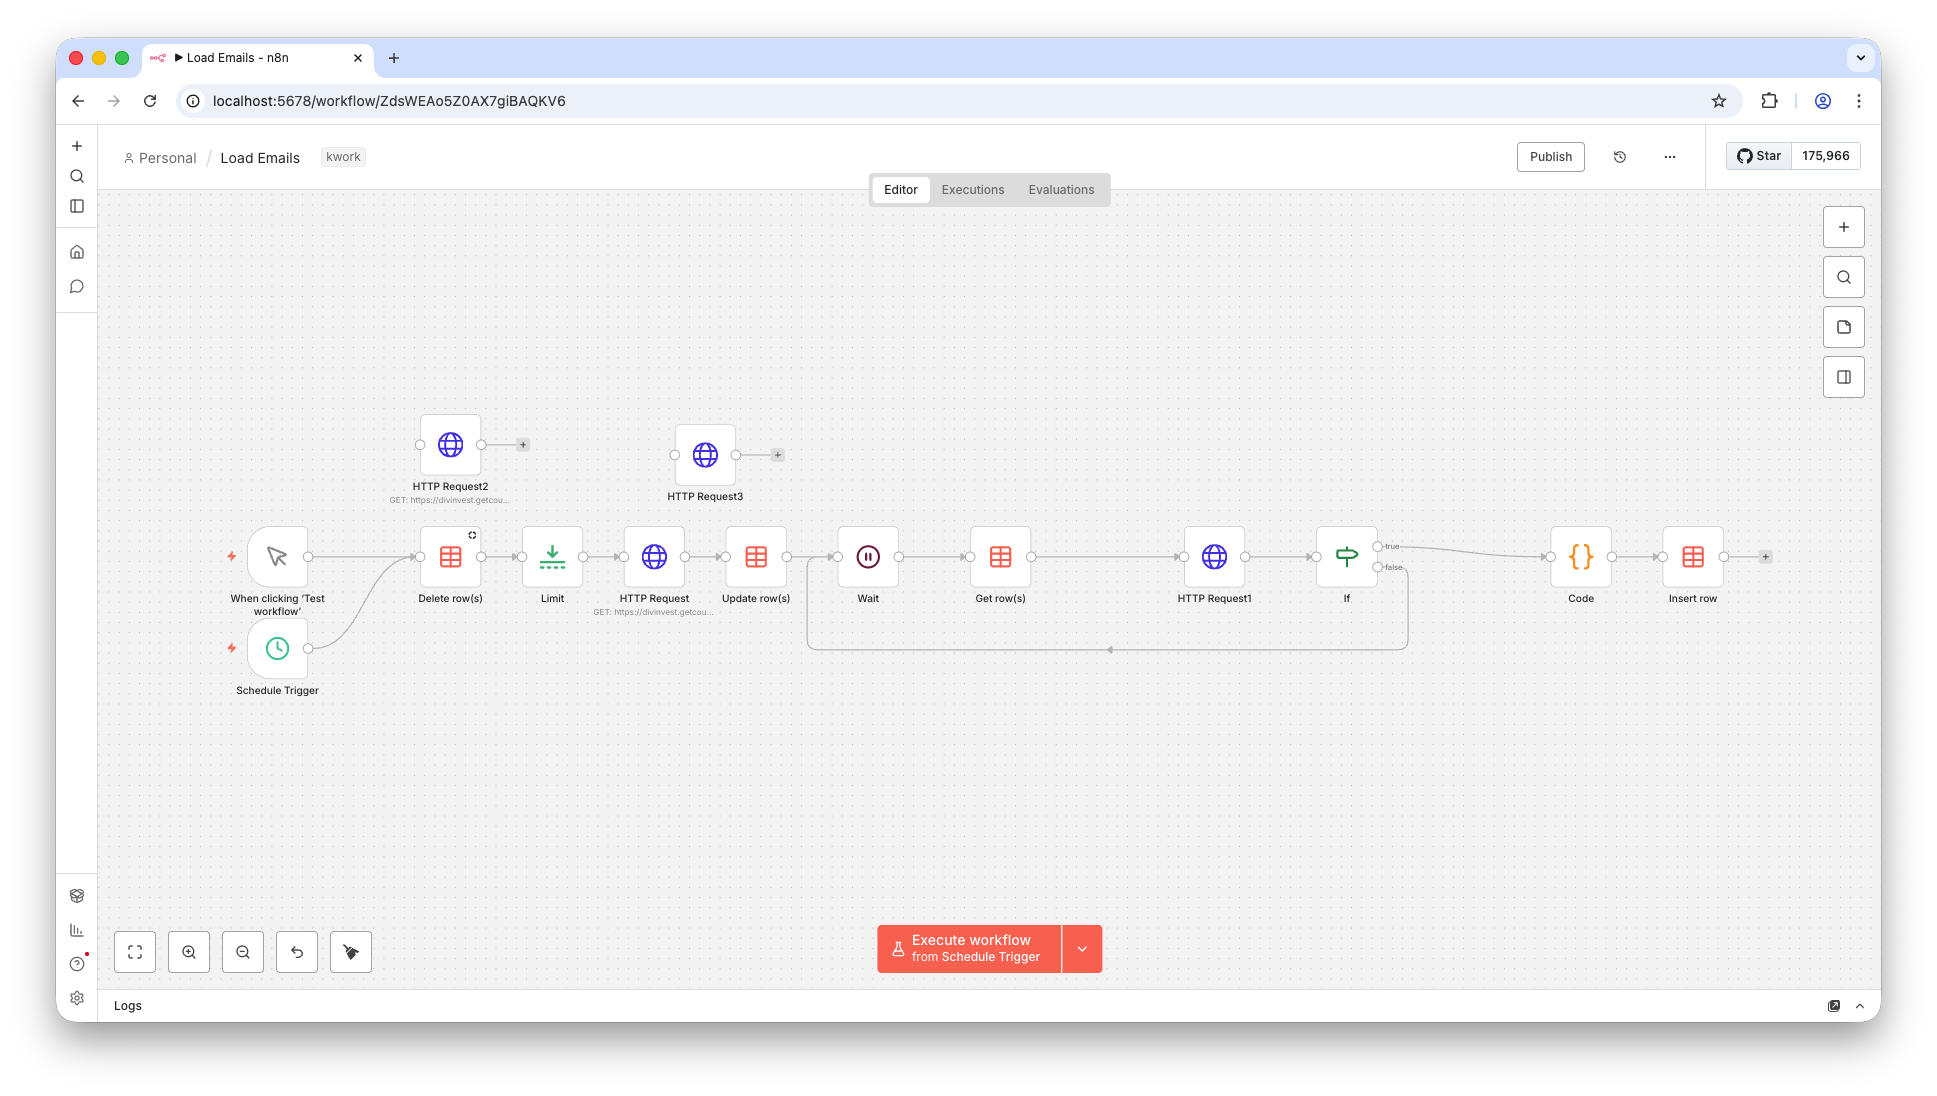Open the add node panel
The image size is (1937, 1096).
(x=1843, y=227)
